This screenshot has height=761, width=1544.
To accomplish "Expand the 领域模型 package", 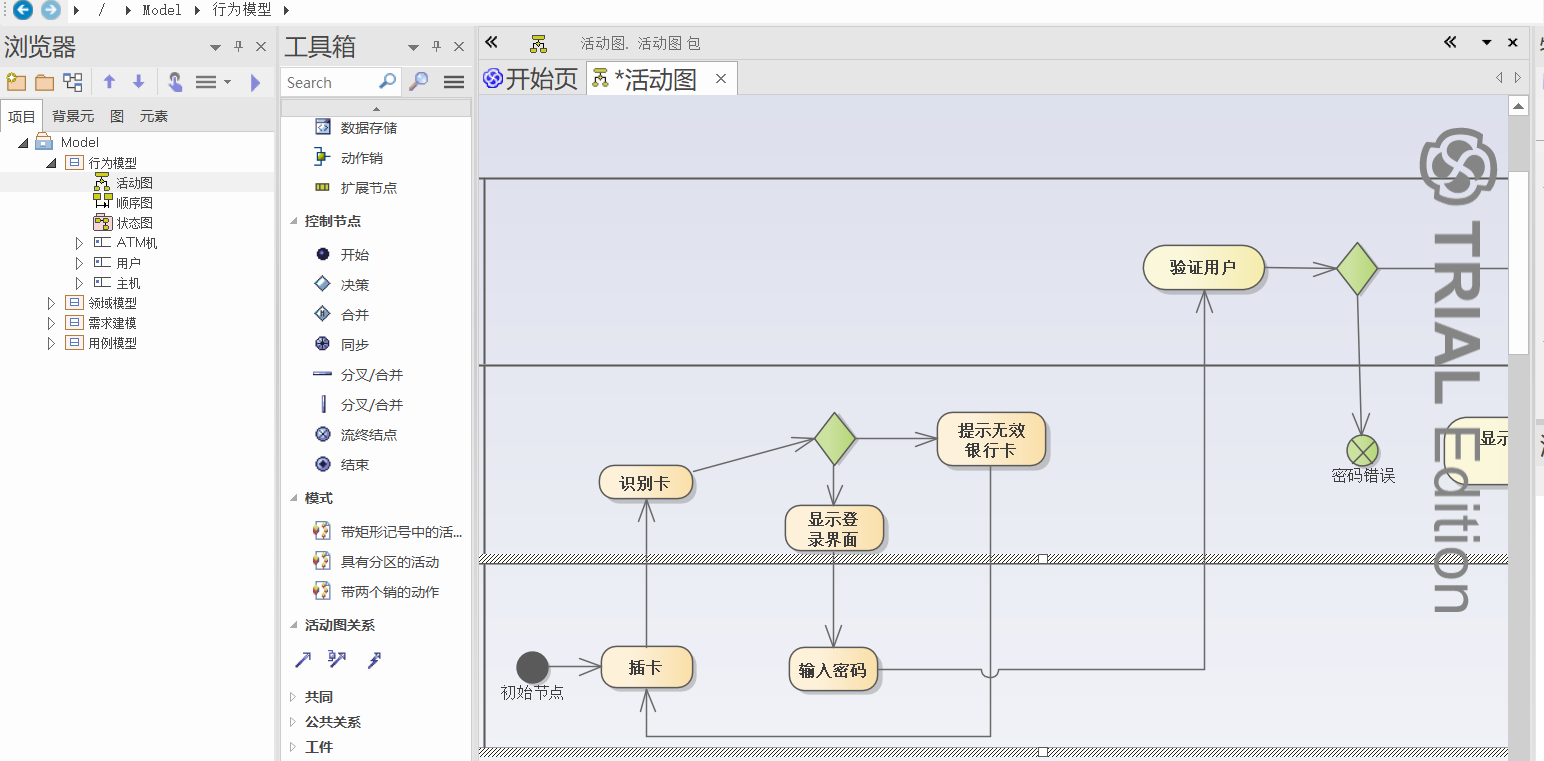I will click(x=51, y=303).
